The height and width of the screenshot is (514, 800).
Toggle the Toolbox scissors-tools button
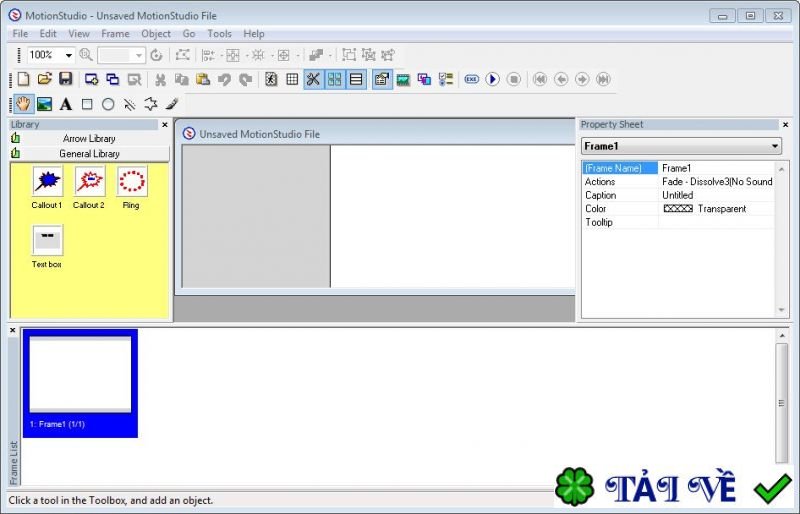(x=313, y=79)
